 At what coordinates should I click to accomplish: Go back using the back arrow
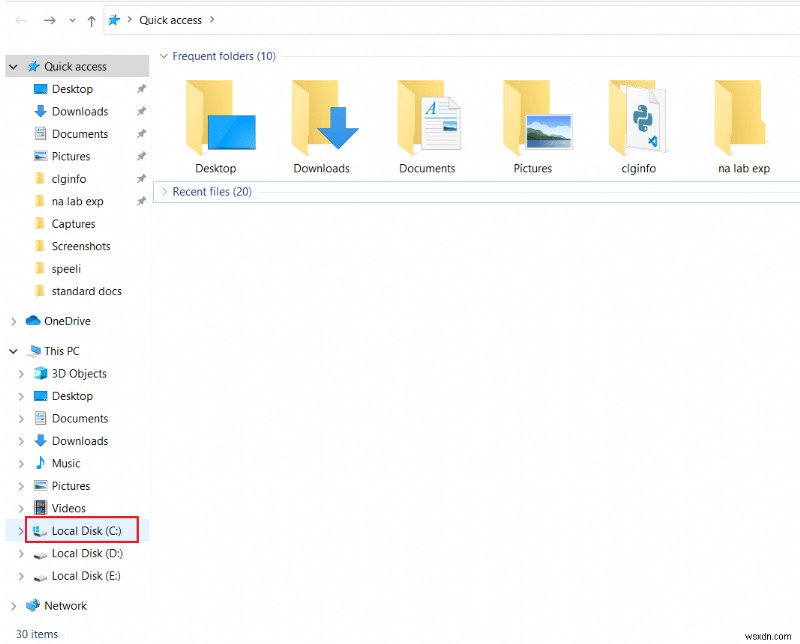(x=21, y=20)
